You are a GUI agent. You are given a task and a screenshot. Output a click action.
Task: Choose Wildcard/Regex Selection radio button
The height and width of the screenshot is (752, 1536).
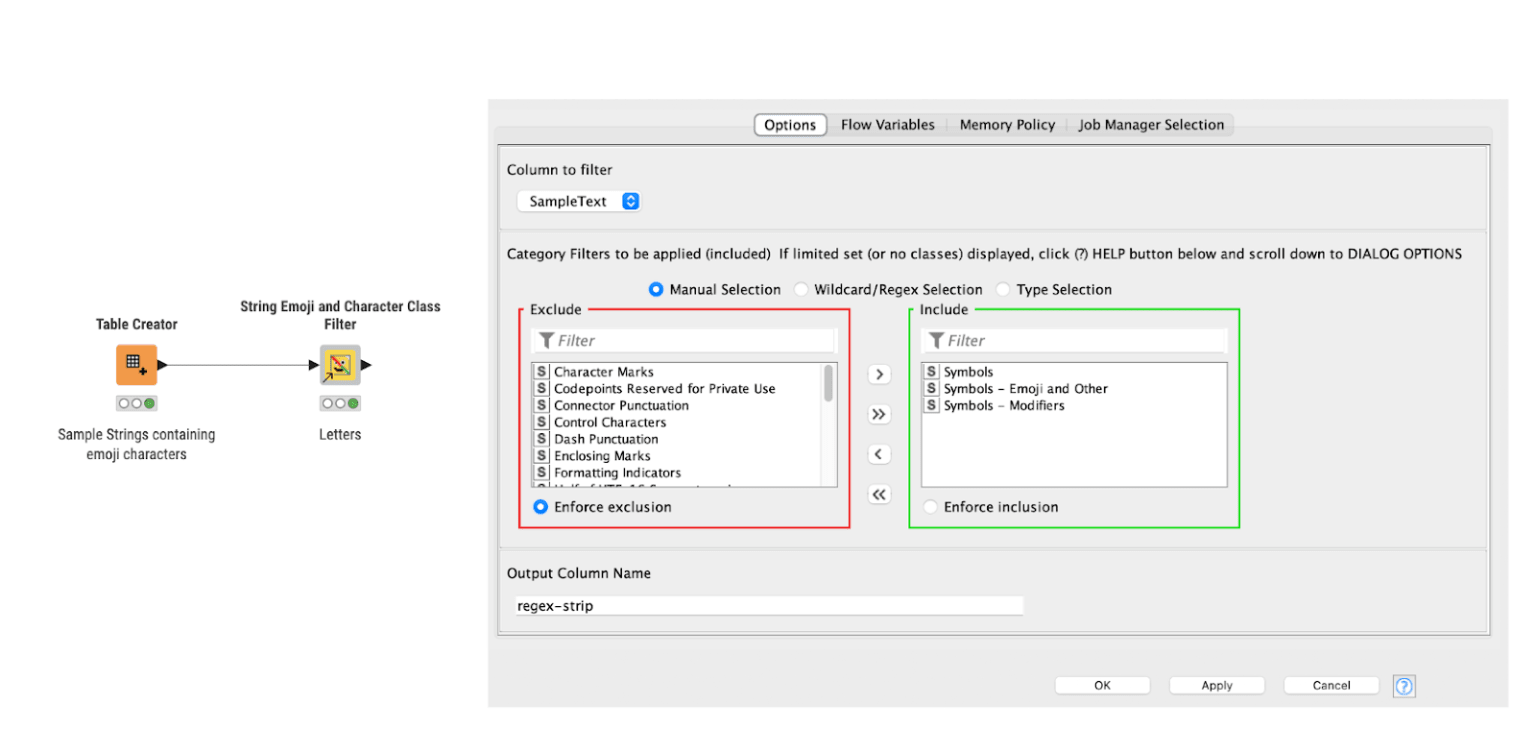pos(801,290)
